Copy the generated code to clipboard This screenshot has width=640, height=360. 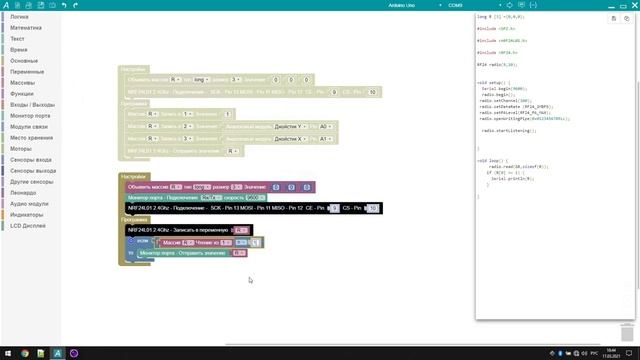(x=627, y=18)
